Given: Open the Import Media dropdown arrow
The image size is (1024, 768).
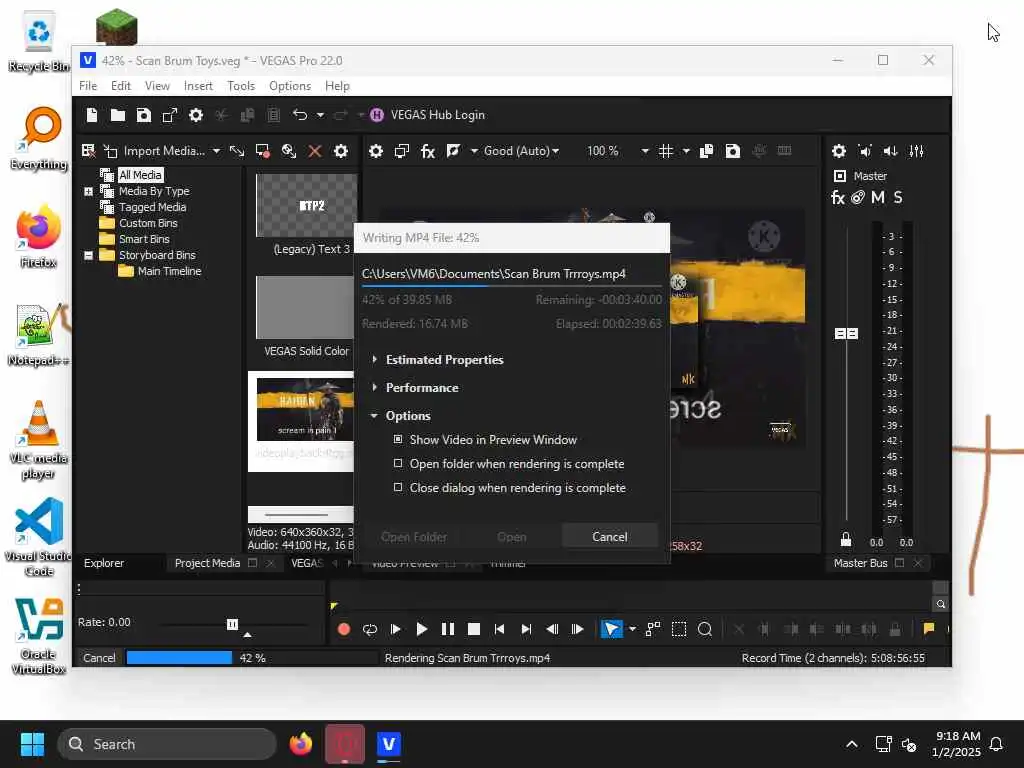Looking at the screenshot, I should click(216, 151).
